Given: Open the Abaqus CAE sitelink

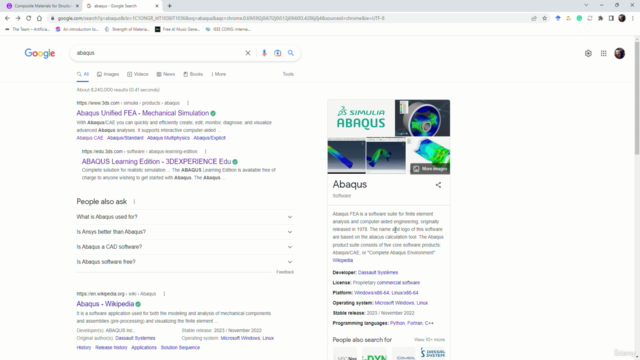Looking at the screenshot, I should tap(90, 138).
